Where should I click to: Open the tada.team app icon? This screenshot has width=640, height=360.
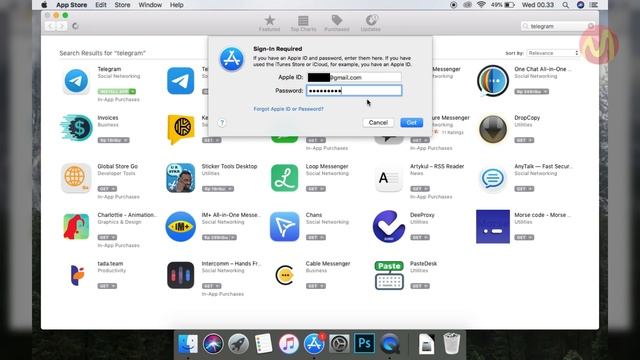click(77, 275)
